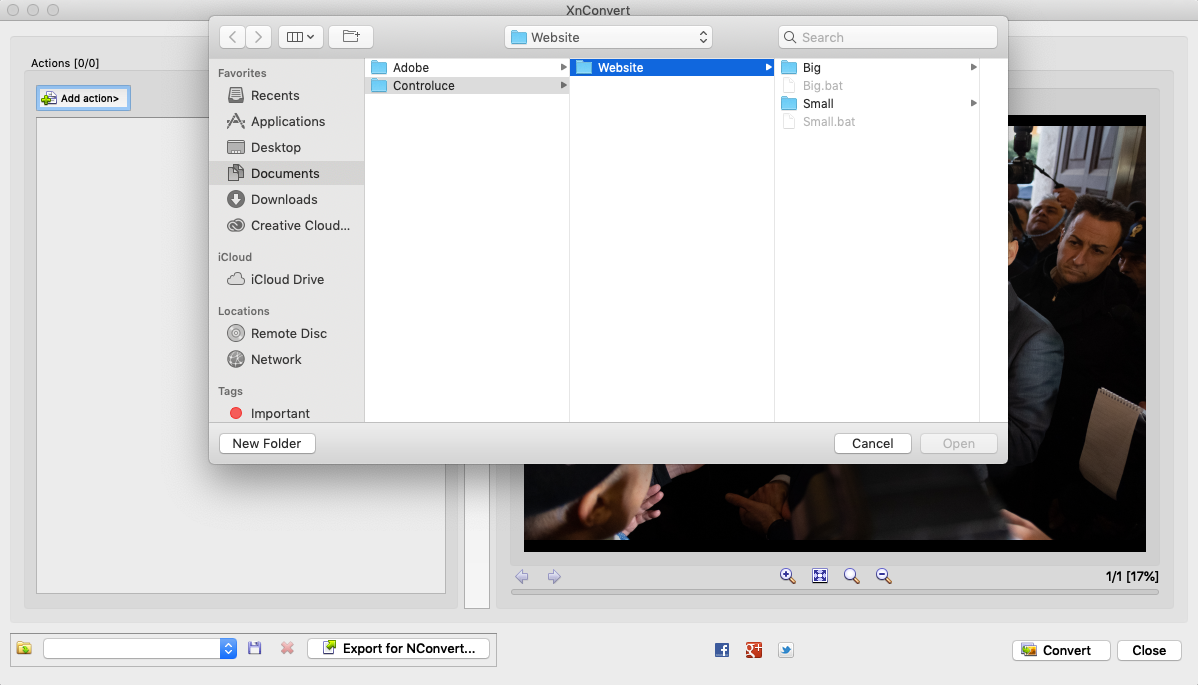
Task: Click the Add action button
Action: click(83, 98)
